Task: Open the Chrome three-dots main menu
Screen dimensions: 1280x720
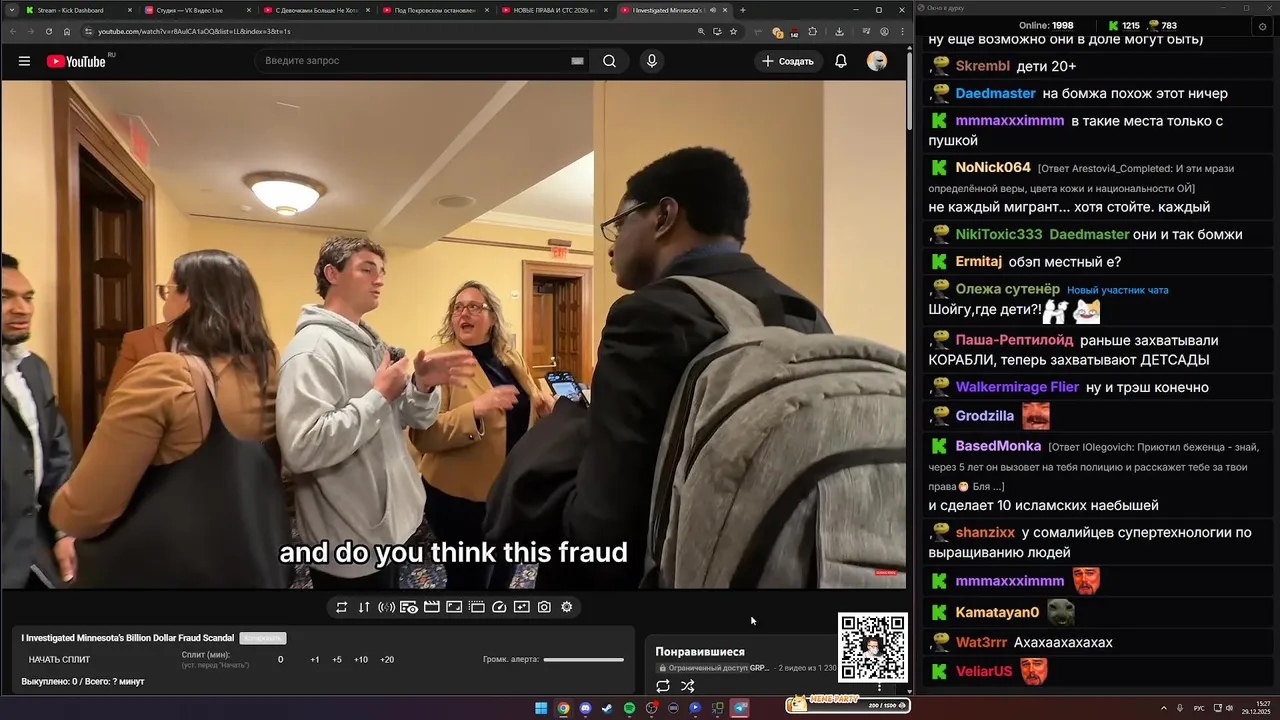Action: coord(900,31)
